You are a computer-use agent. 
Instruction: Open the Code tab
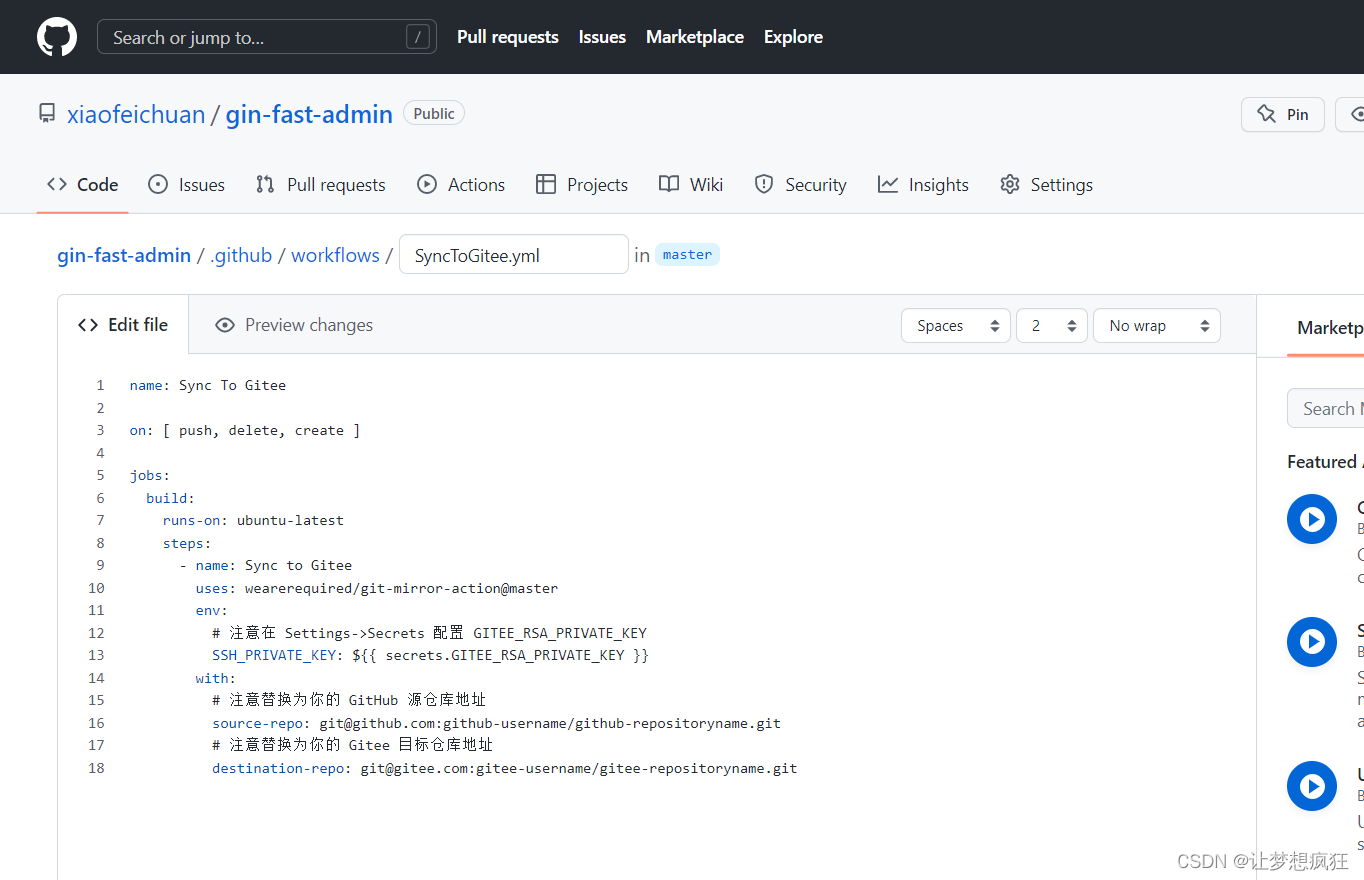click(83, 184)
